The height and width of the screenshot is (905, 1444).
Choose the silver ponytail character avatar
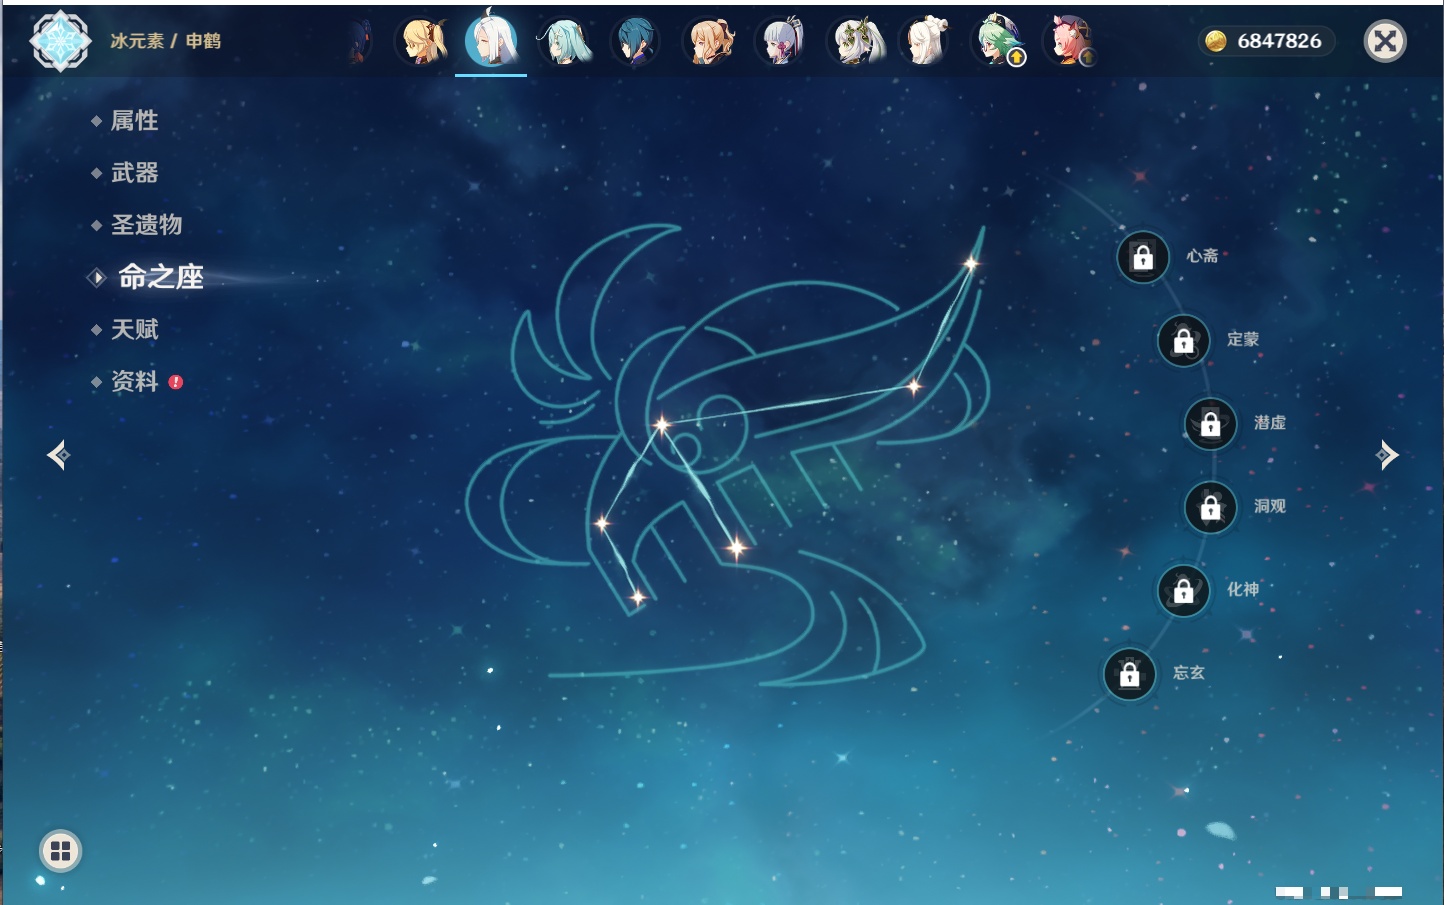[781, 41]
